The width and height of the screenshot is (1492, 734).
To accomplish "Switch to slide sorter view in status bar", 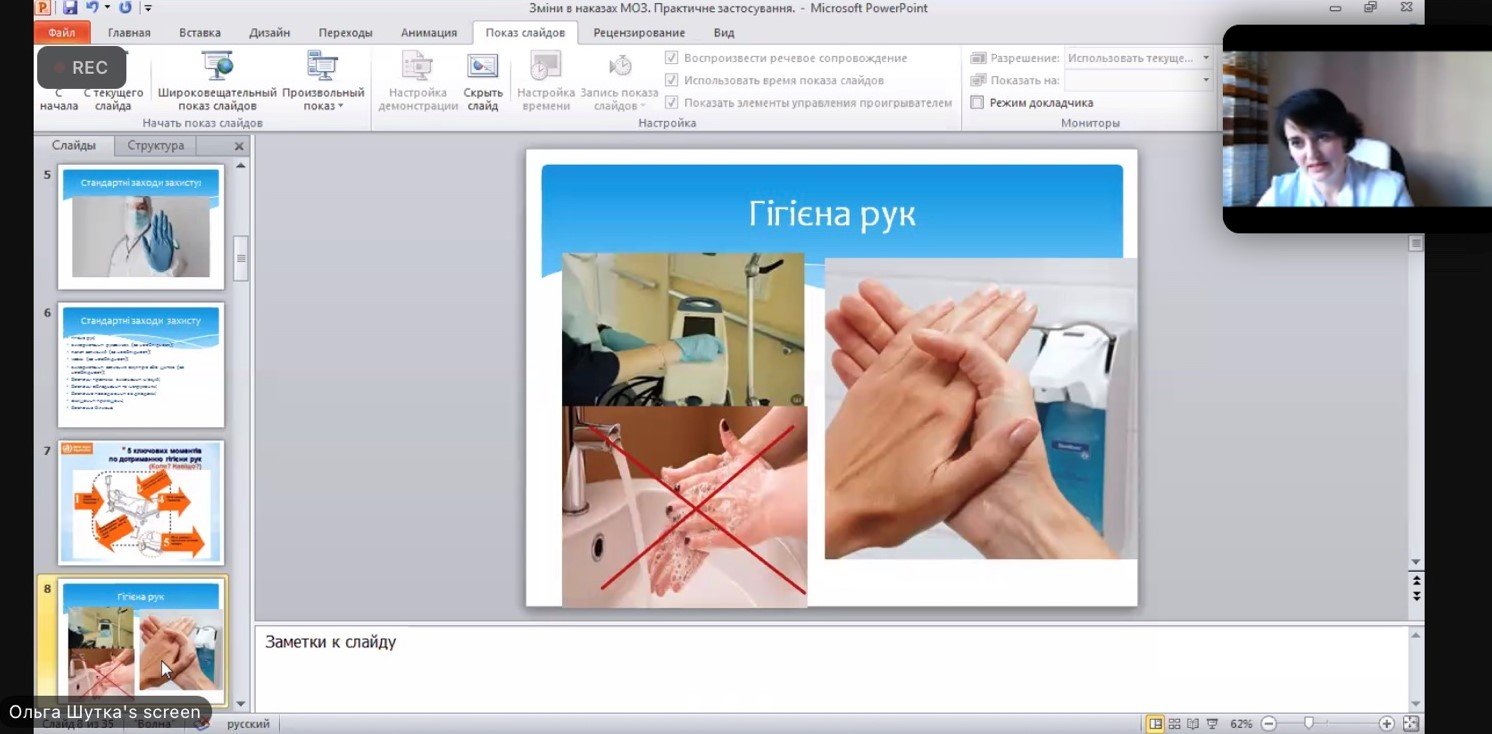I will click(1176, 723).
